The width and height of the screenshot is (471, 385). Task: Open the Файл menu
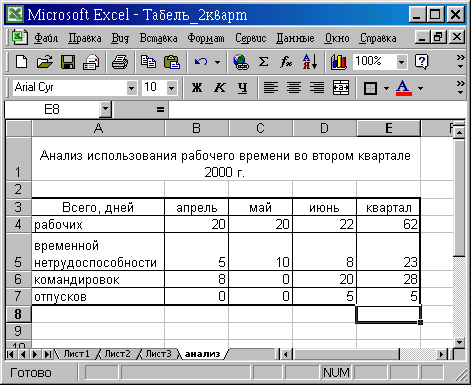(46, 38)
